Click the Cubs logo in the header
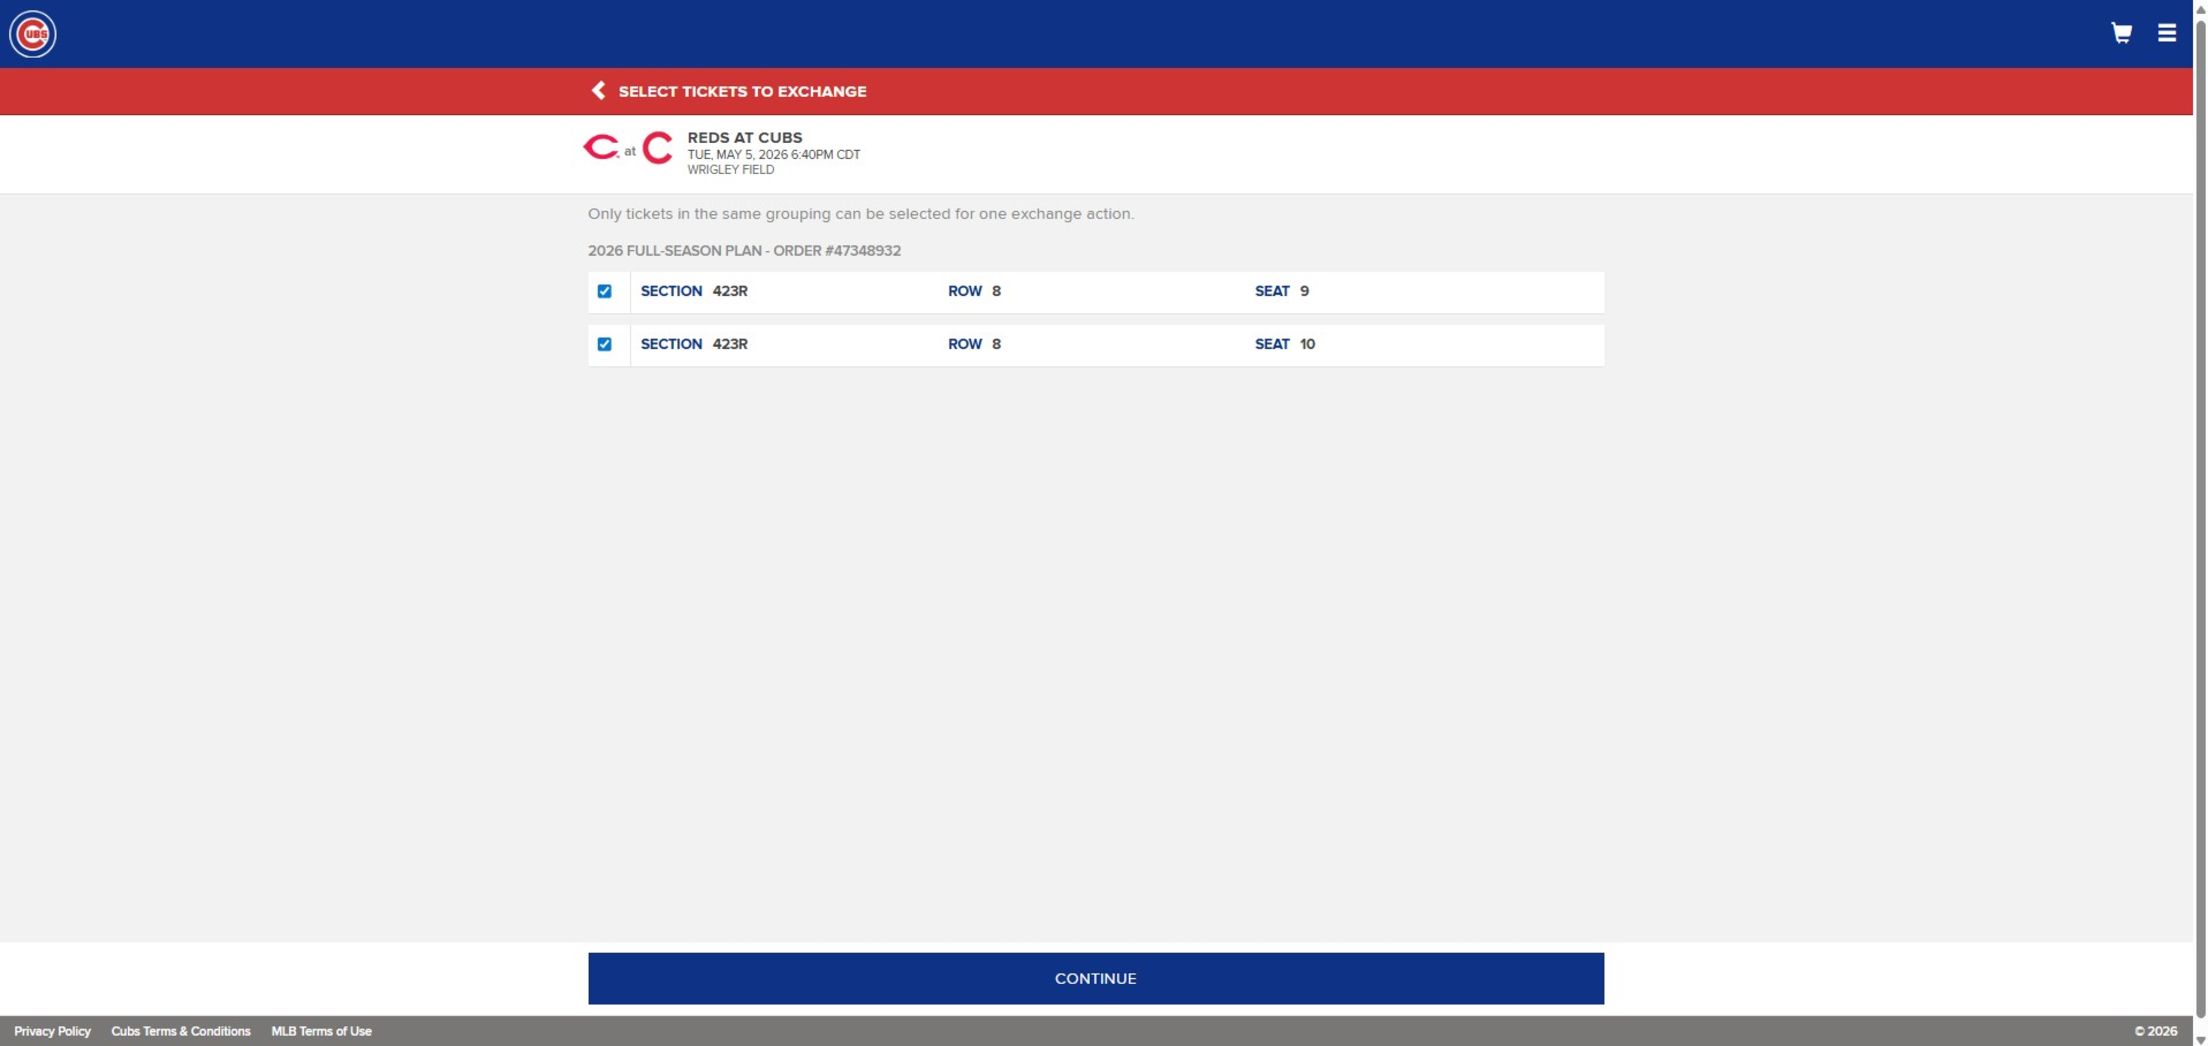The height and width of the screenshot is (1046, 2208). (33, 34)
